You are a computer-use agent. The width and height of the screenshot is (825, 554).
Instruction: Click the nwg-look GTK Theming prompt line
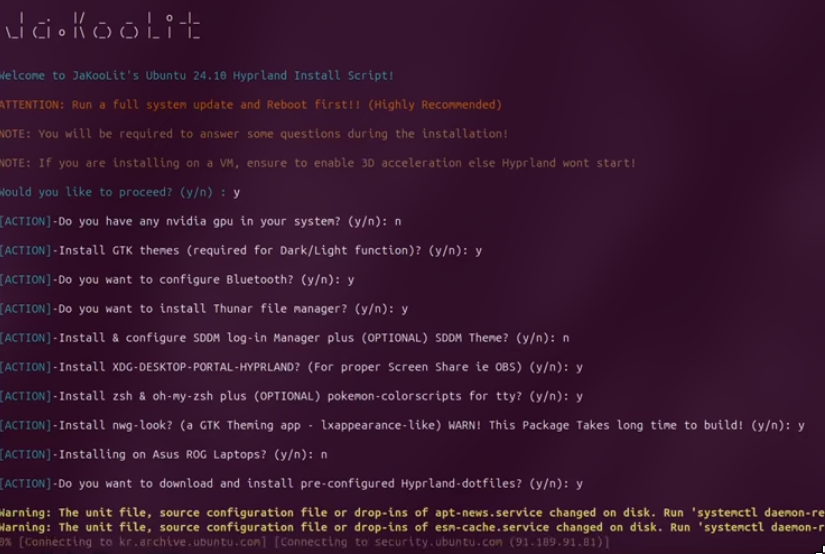click(x=403, y=425)
